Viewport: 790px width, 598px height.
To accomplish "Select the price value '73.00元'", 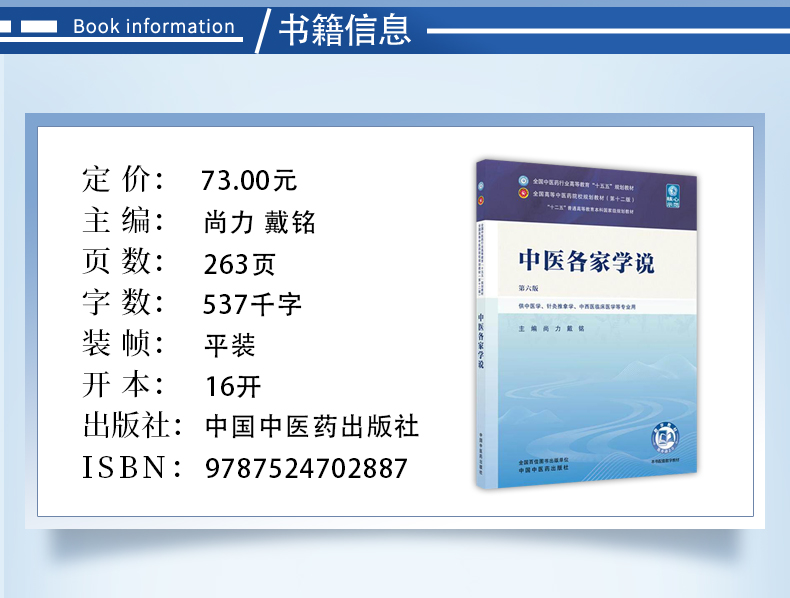I will coord(249,180).
